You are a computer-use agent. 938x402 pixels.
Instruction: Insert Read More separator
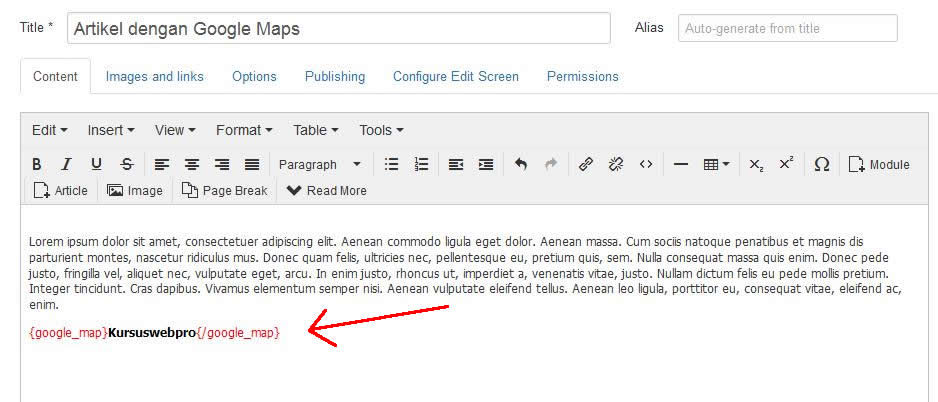pyautogui.click(x=327, y=191)
